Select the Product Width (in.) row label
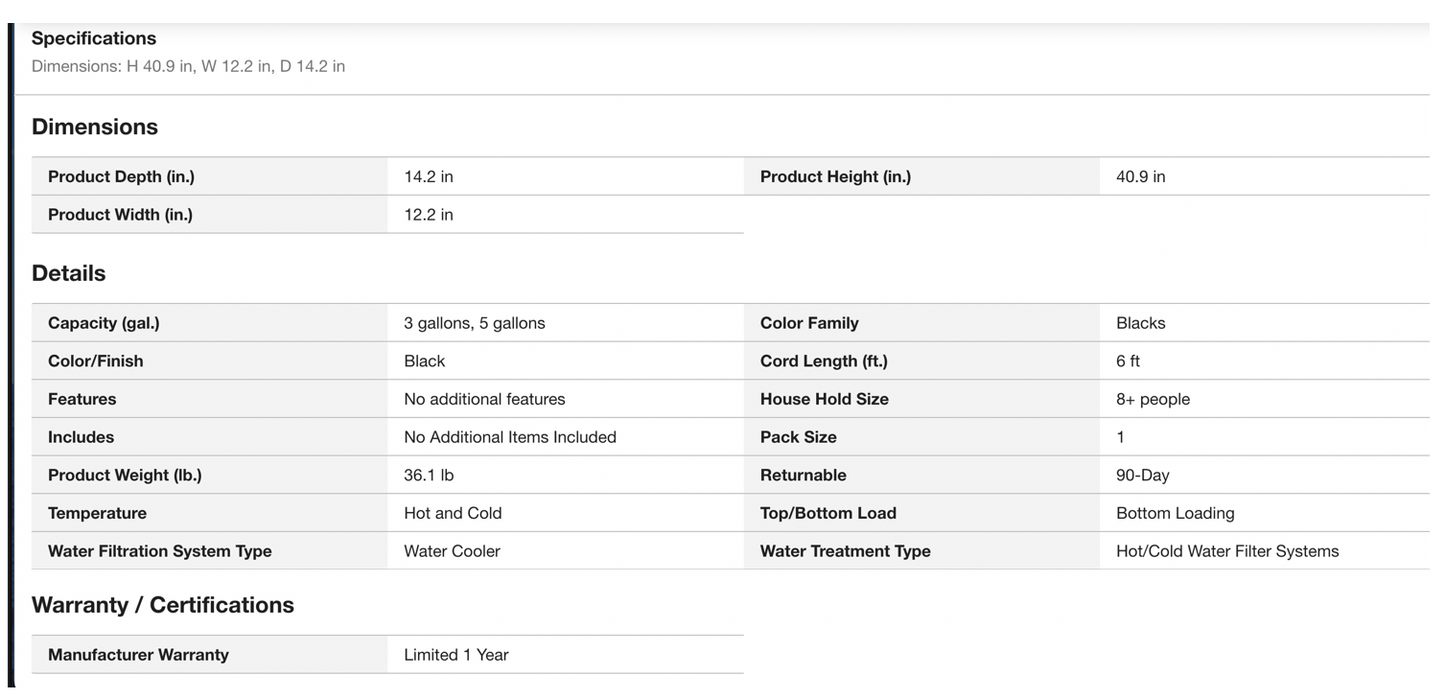This screenshot has height=698, width=1445. tap(120, 215)
